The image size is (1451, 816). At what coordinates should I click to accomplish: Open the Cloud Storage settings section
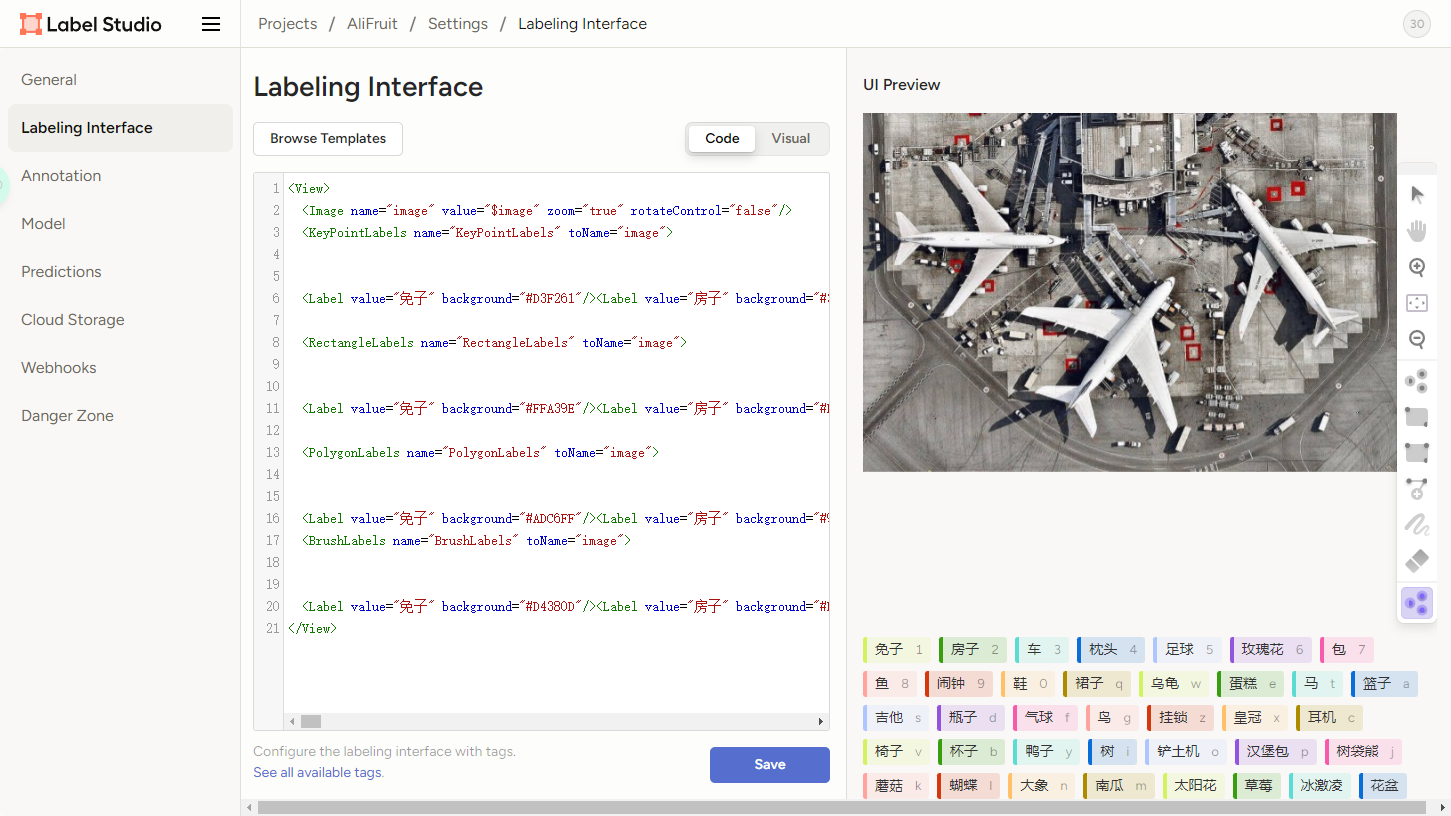point(73,320)
